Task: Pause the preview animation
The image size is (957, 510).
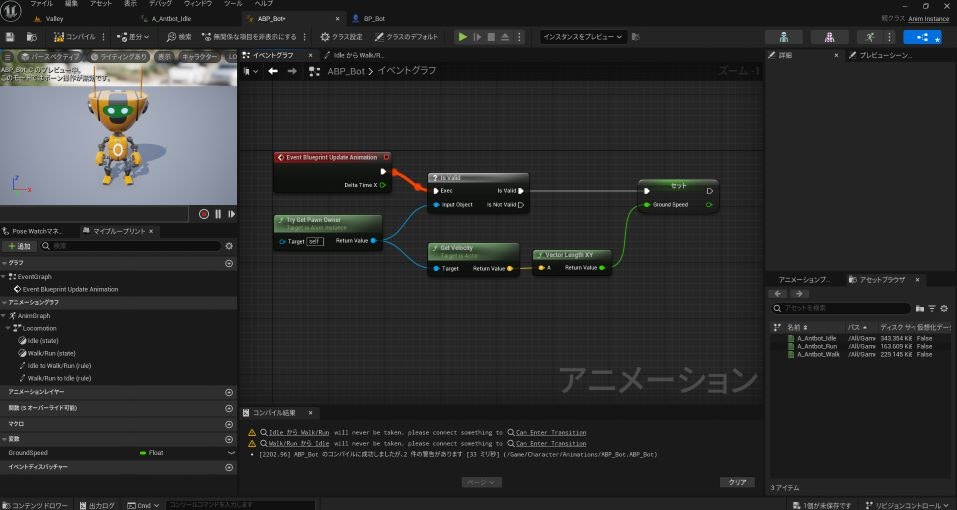Action: [218, 214]
